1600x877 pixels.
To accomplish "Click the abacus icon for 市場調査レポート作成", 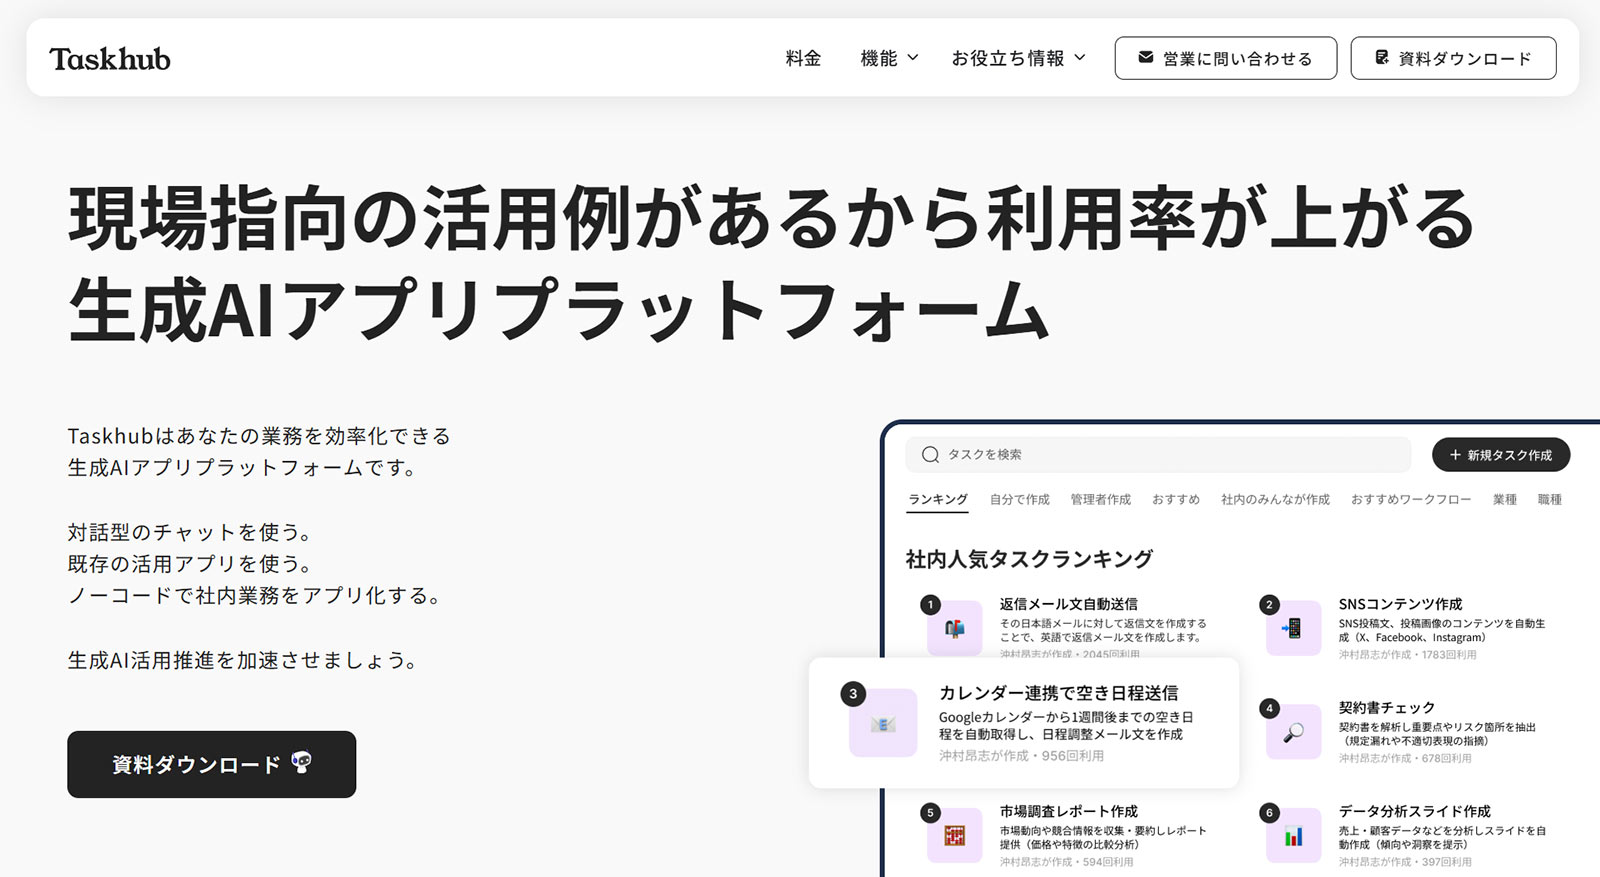I will 955,835.
